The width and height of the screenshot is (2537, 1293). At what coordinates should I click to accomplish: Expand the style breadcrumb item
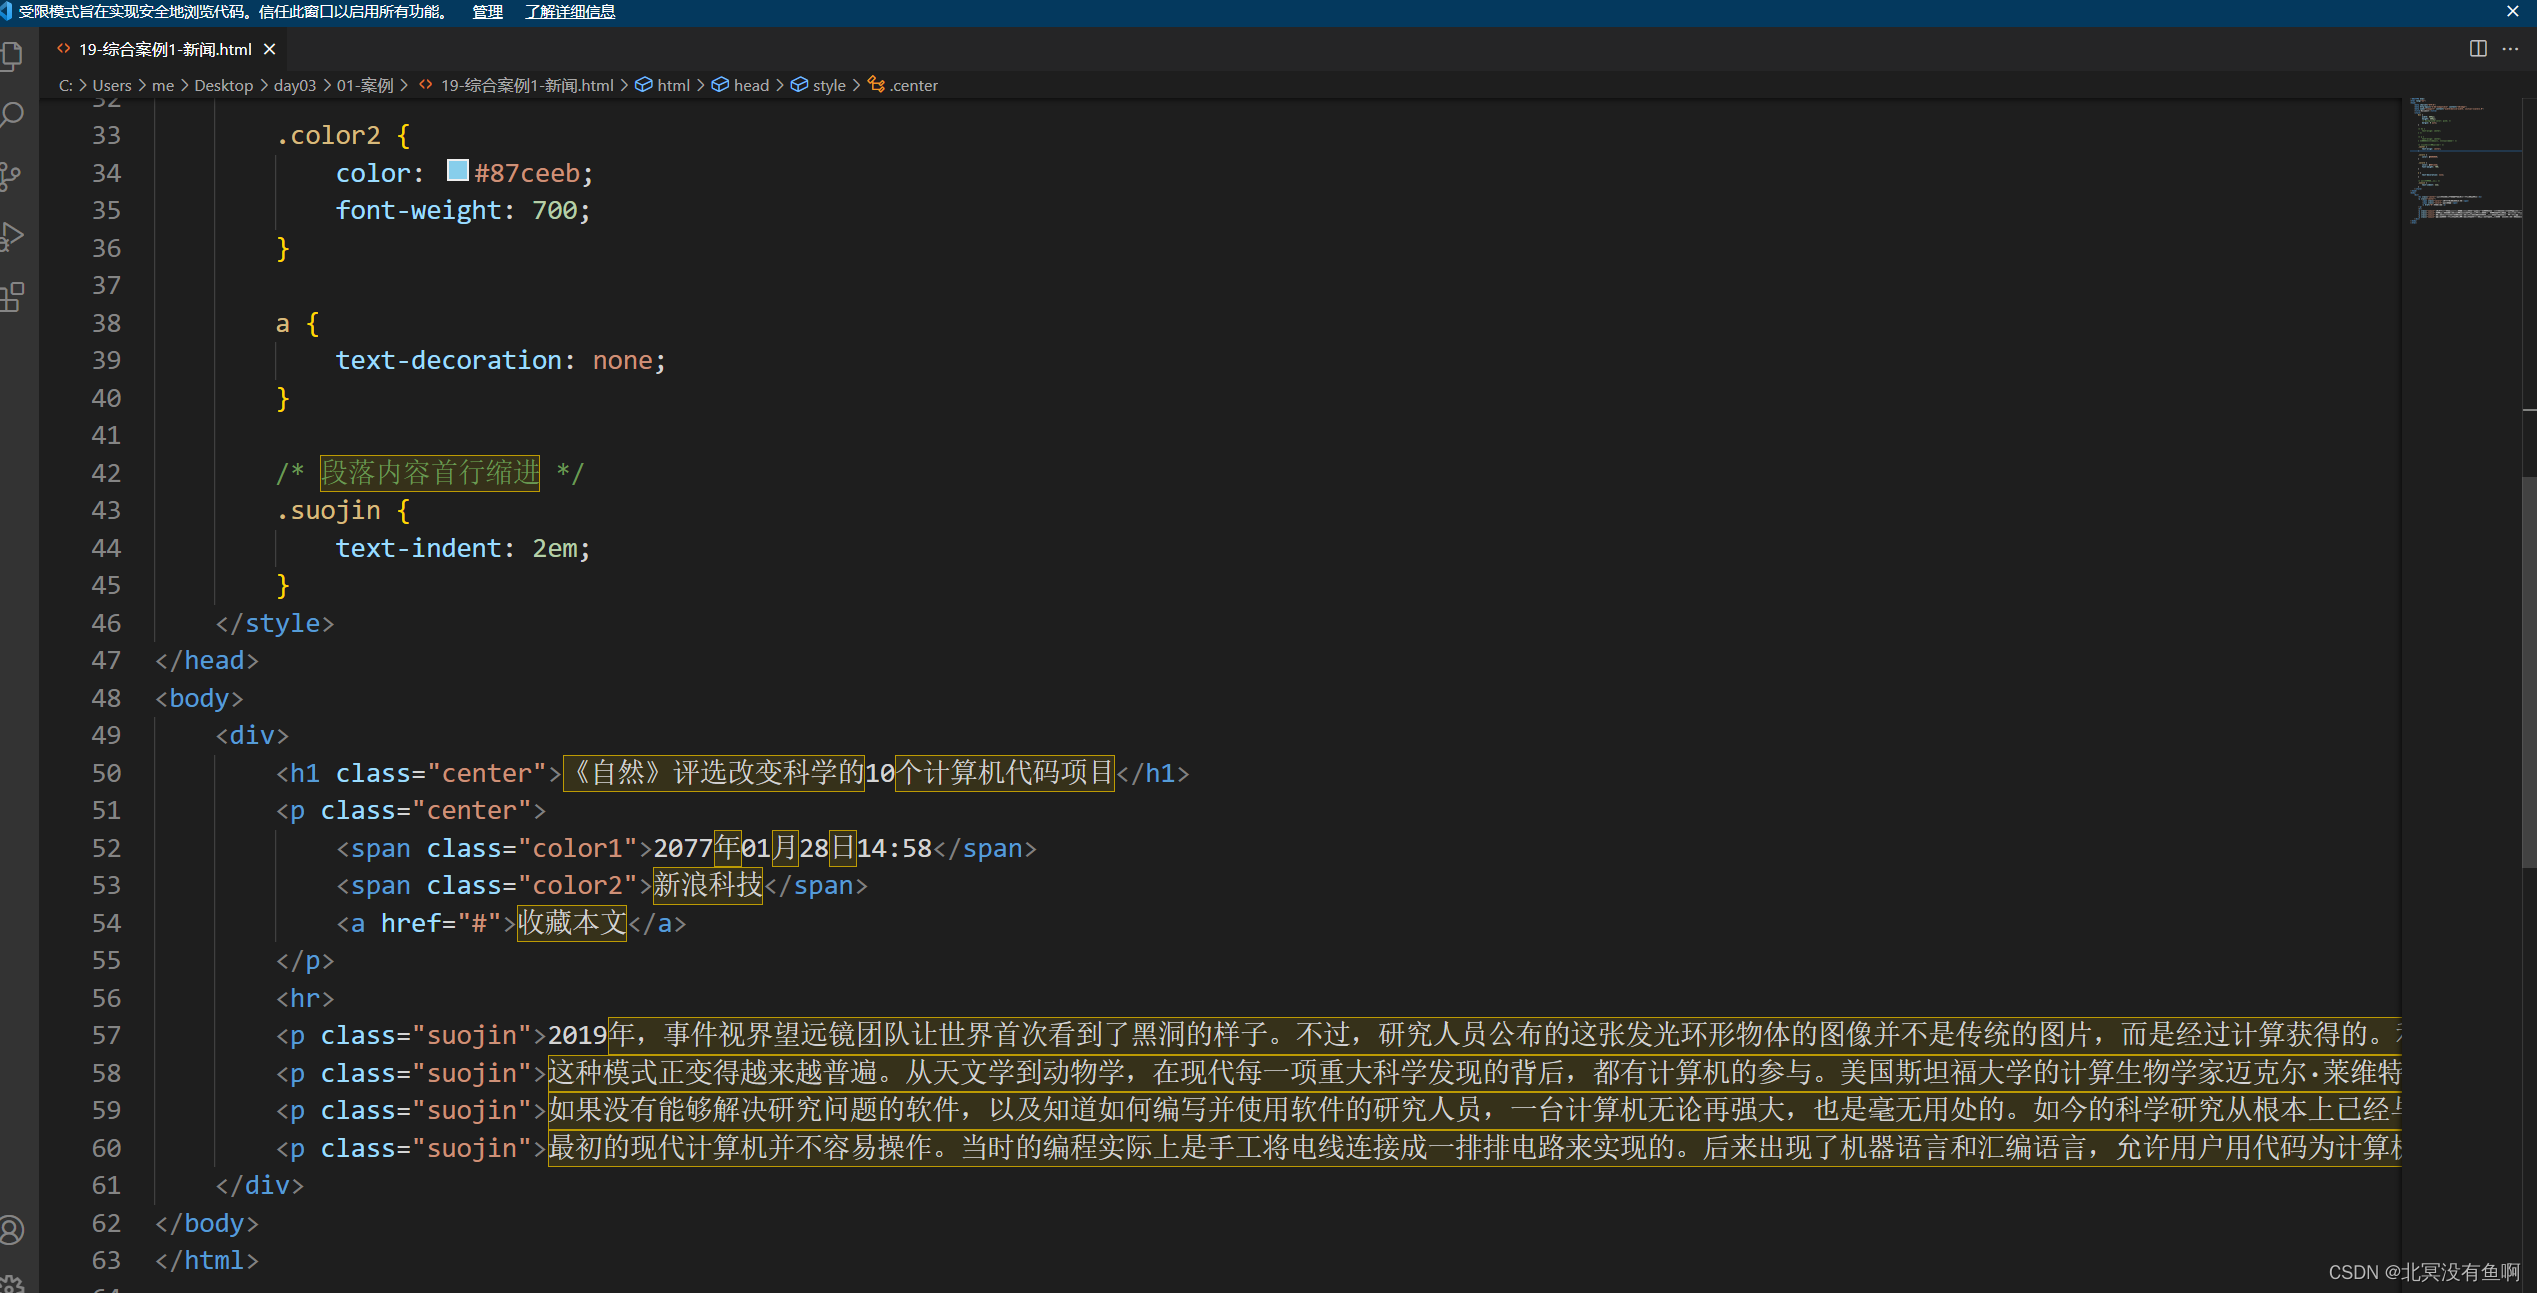tap(828, 86)
